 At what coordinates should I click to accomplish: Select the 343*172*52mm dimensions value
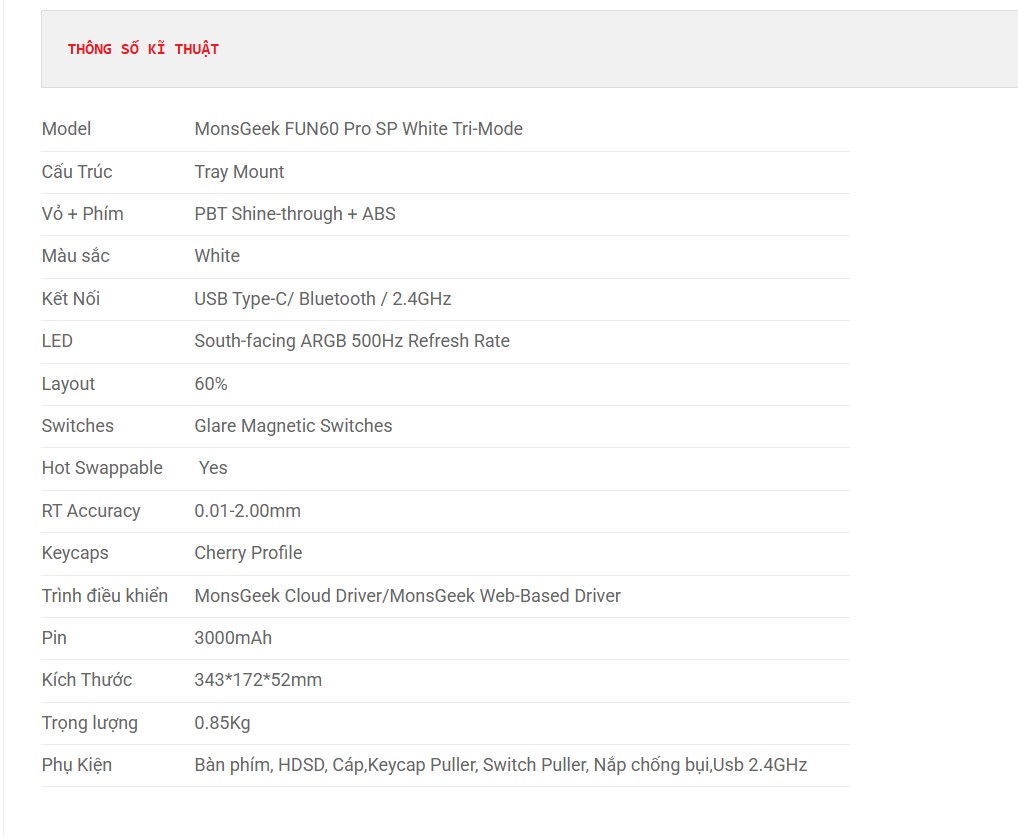258,680
